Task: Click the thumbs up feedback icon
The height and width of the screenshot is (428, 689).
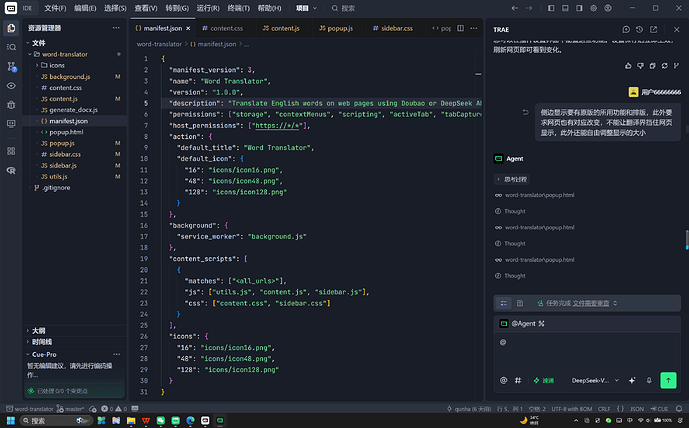Action: [x=628, y=65]
